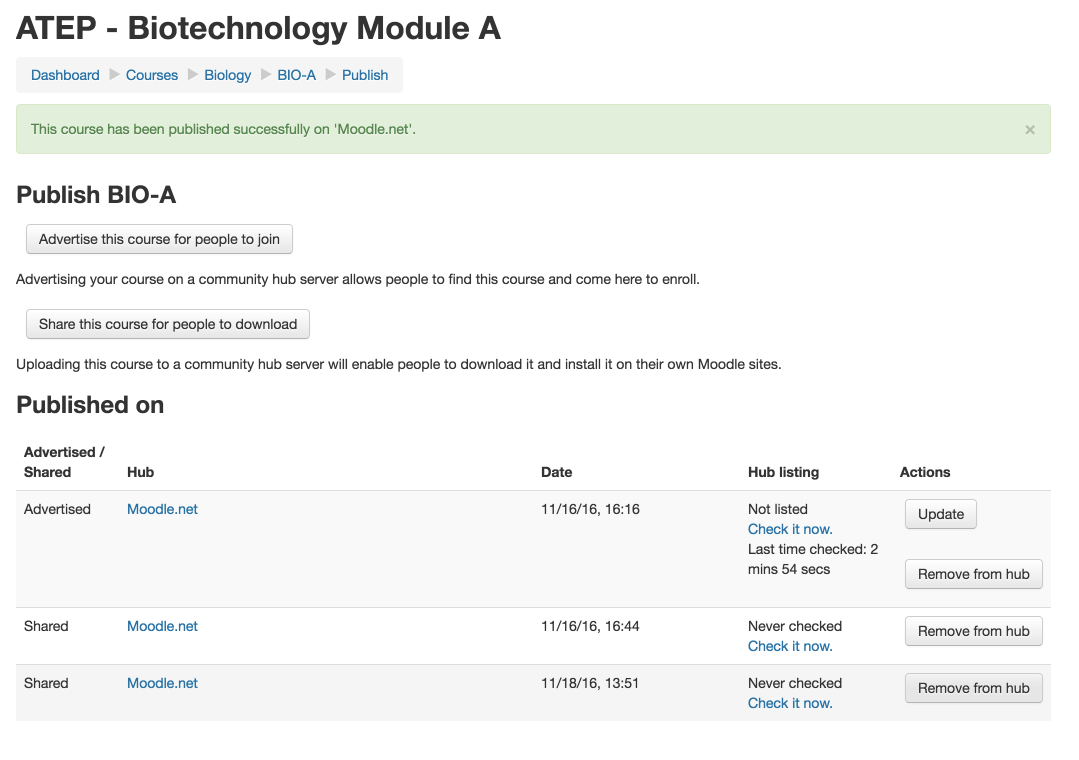This screenshot has width=1079, height=760.
Task: Click Share this course for people to download
Action: point(168,324)
